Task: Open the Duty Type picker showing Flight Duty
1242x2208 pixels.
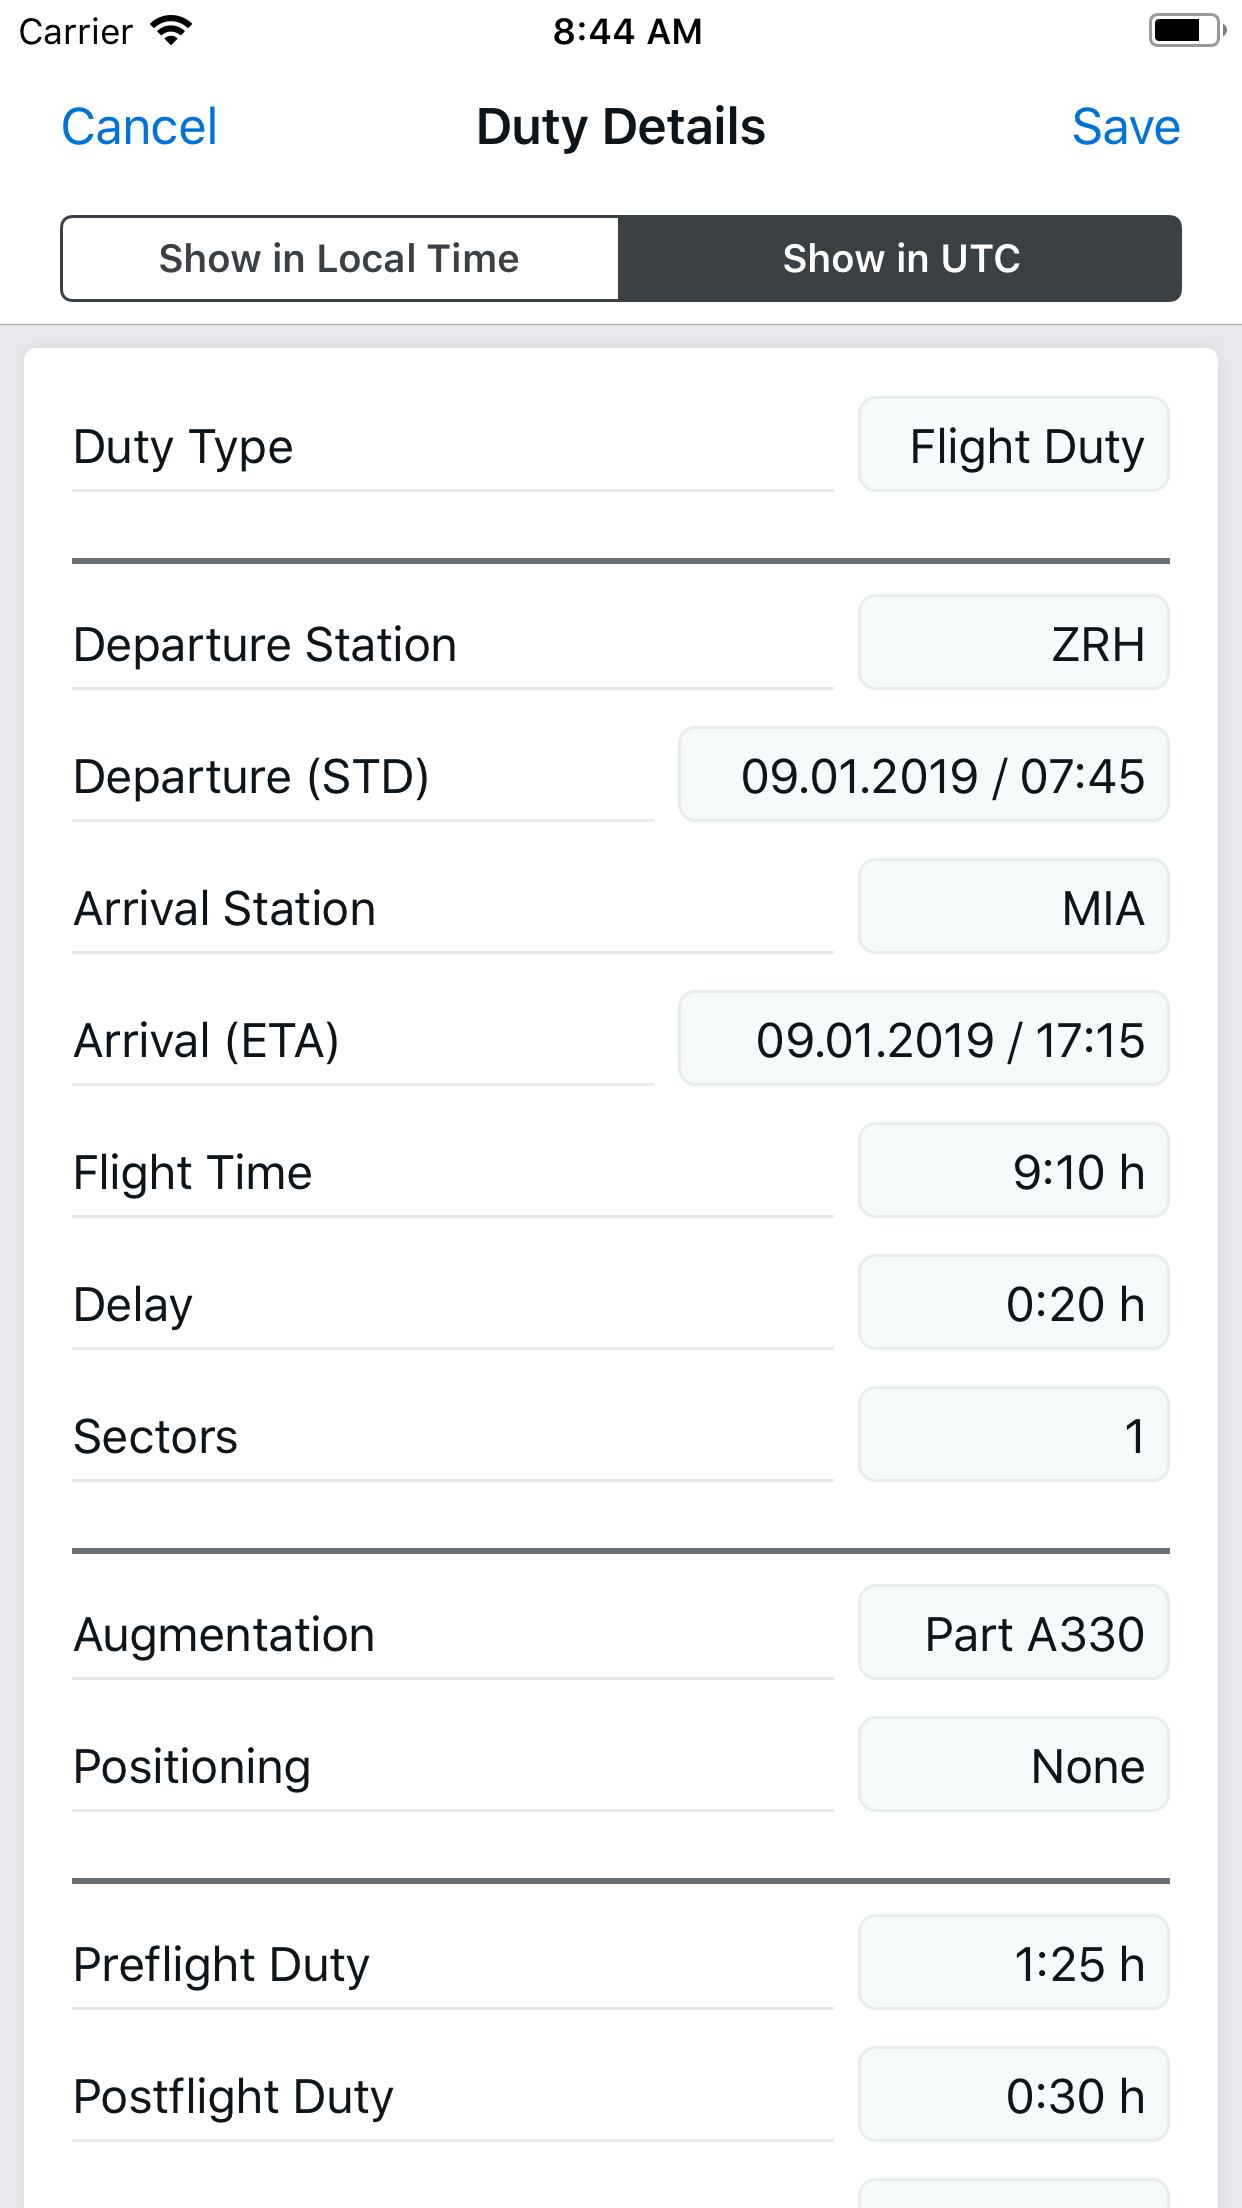Action: pyautogui.click(x=1013, y=445)
